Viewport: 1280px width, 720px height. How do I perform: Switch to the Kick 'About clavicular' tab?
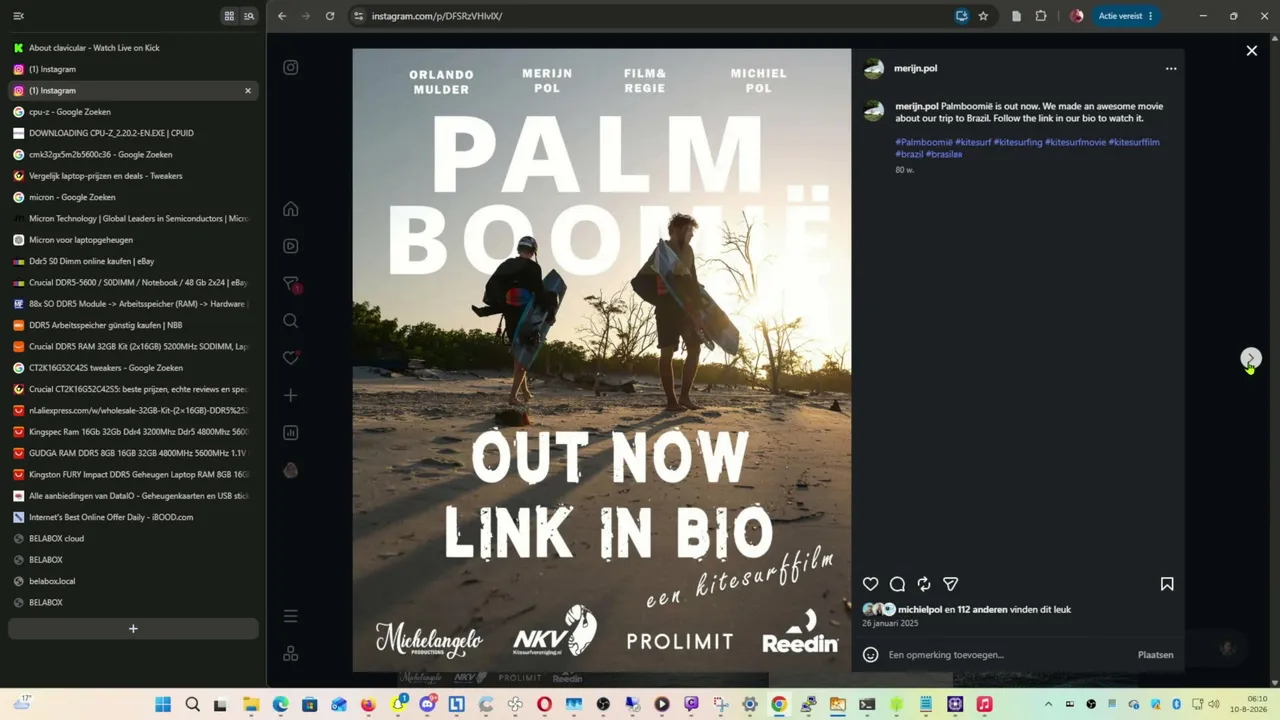(133, 48)
